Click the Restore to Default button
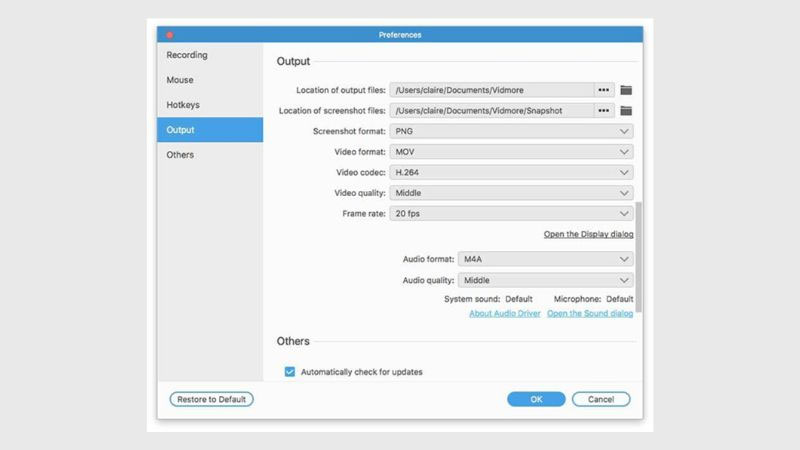Image resolution: width=800 pixels, height=450 pixels. pos(211,399)
